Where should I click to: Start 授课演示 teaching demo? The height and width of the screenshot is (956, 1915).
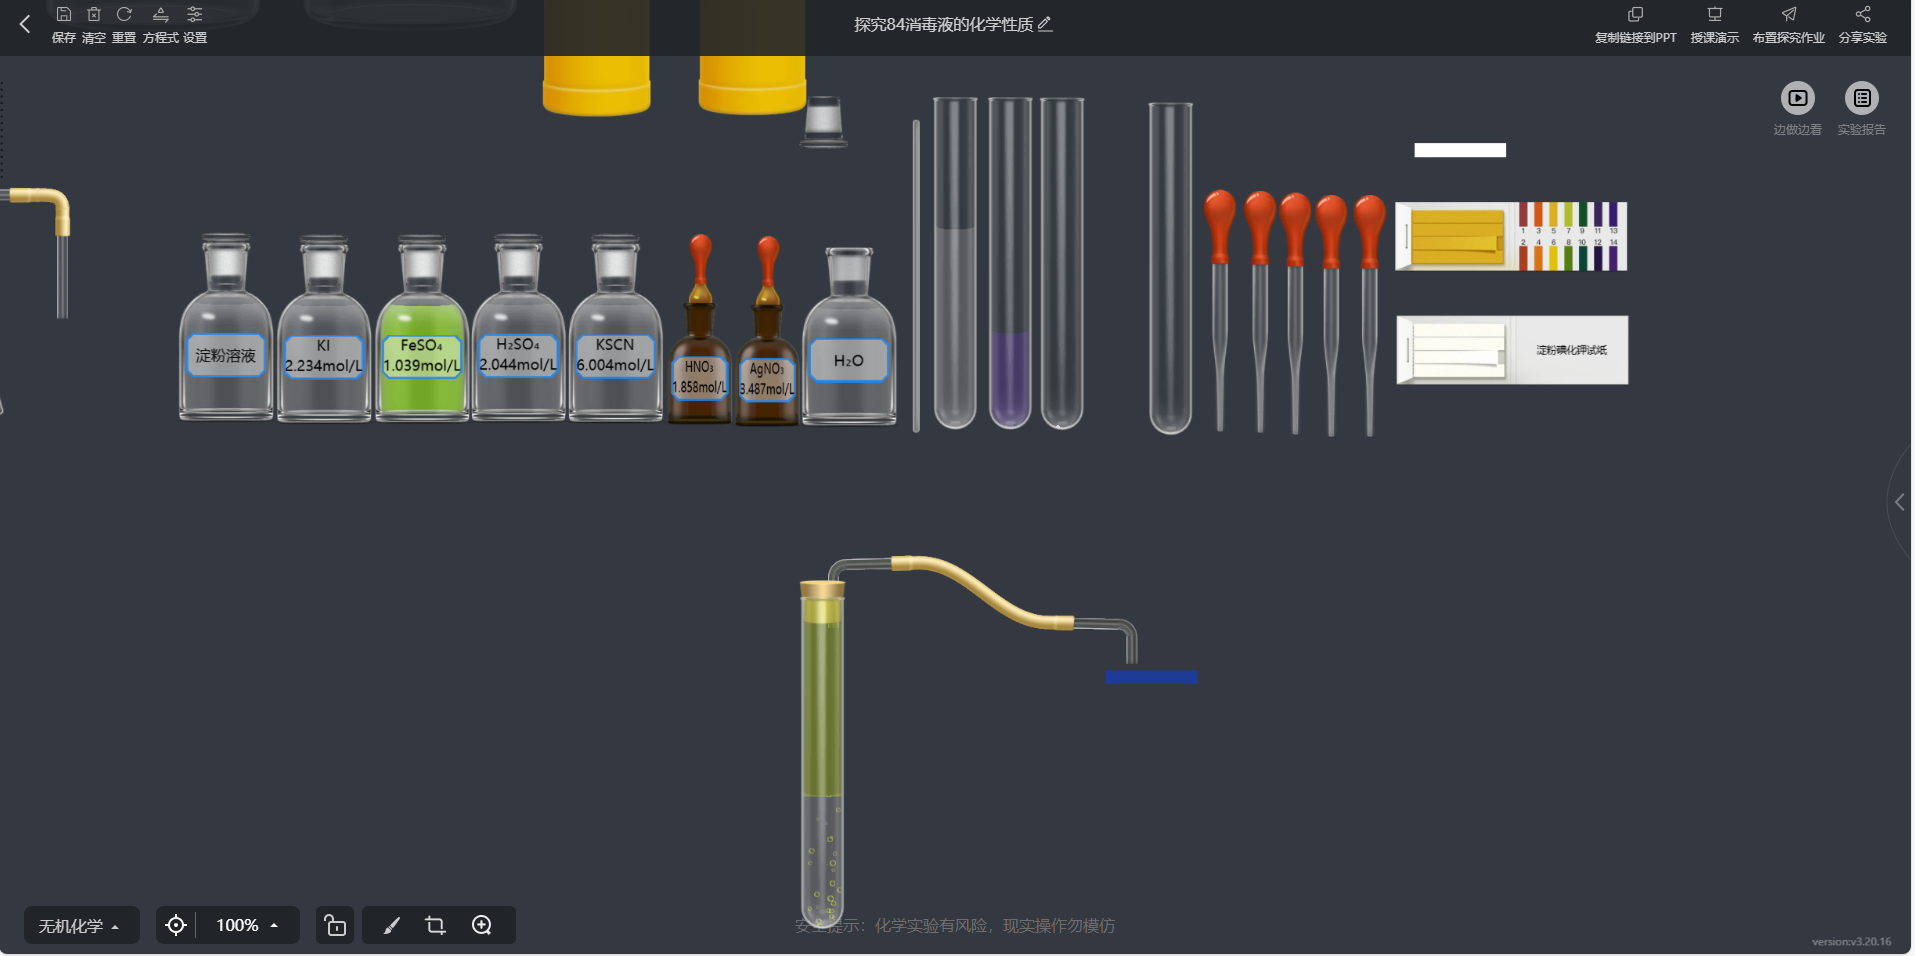coord(1714,25)
